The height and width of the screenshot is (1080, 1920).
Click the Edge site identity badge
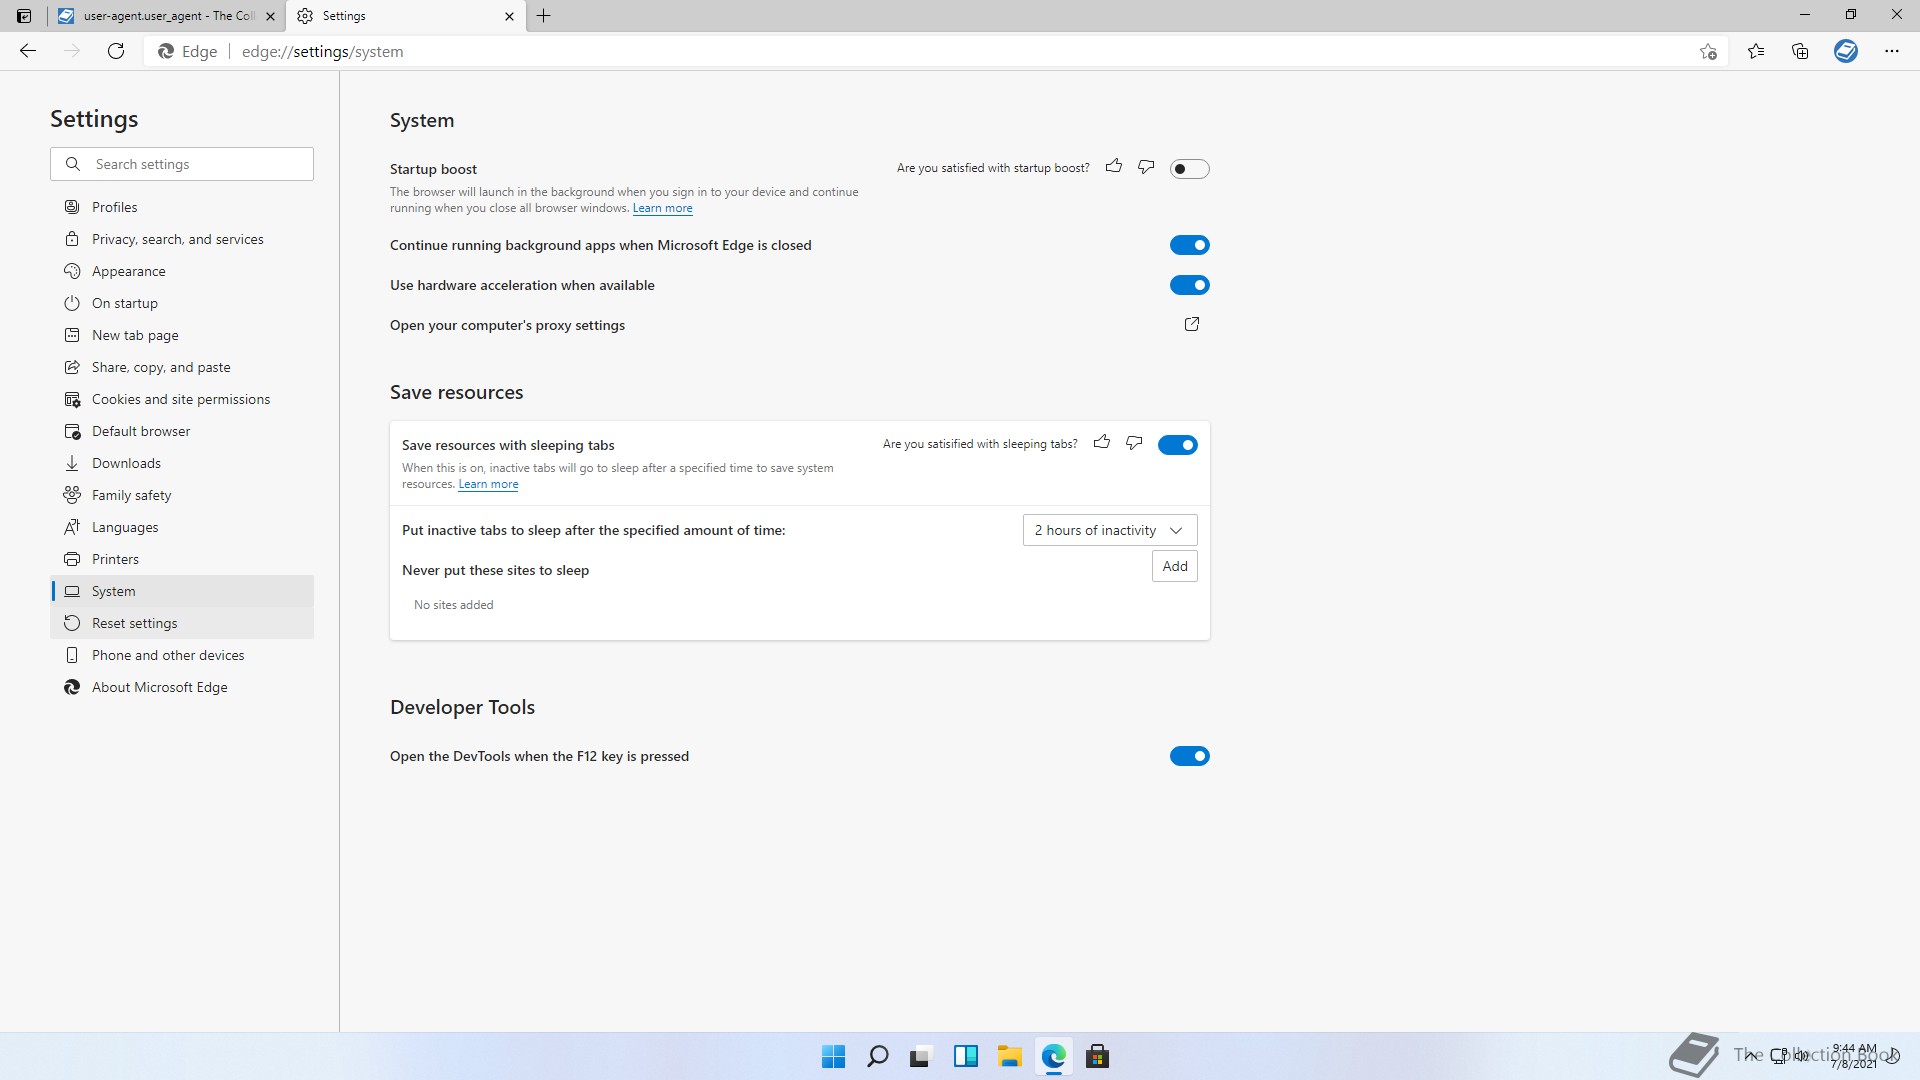pyautogui.click(x=188, y=51)
